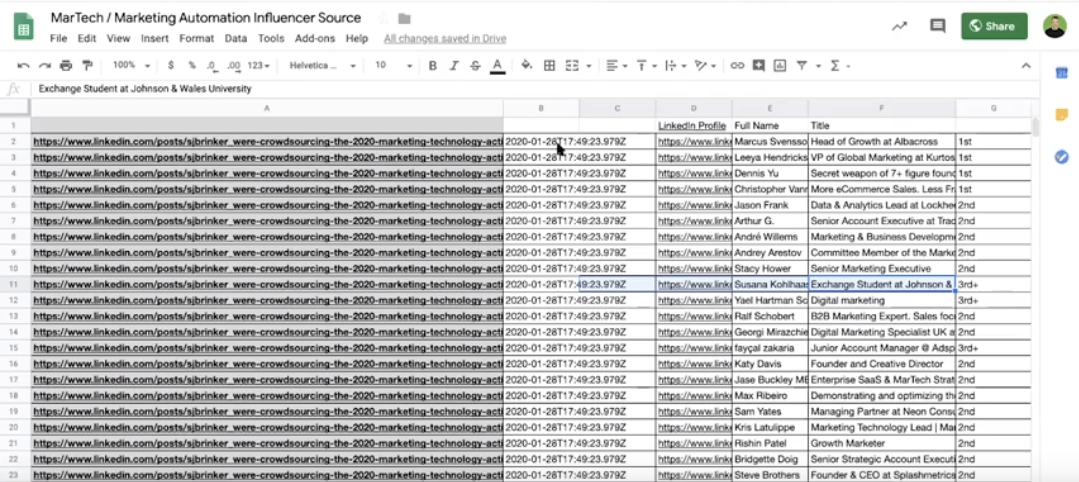Screen dimensions: 1079x482
Task: Open the Borders tool
Action: click(x=549, y=65)
